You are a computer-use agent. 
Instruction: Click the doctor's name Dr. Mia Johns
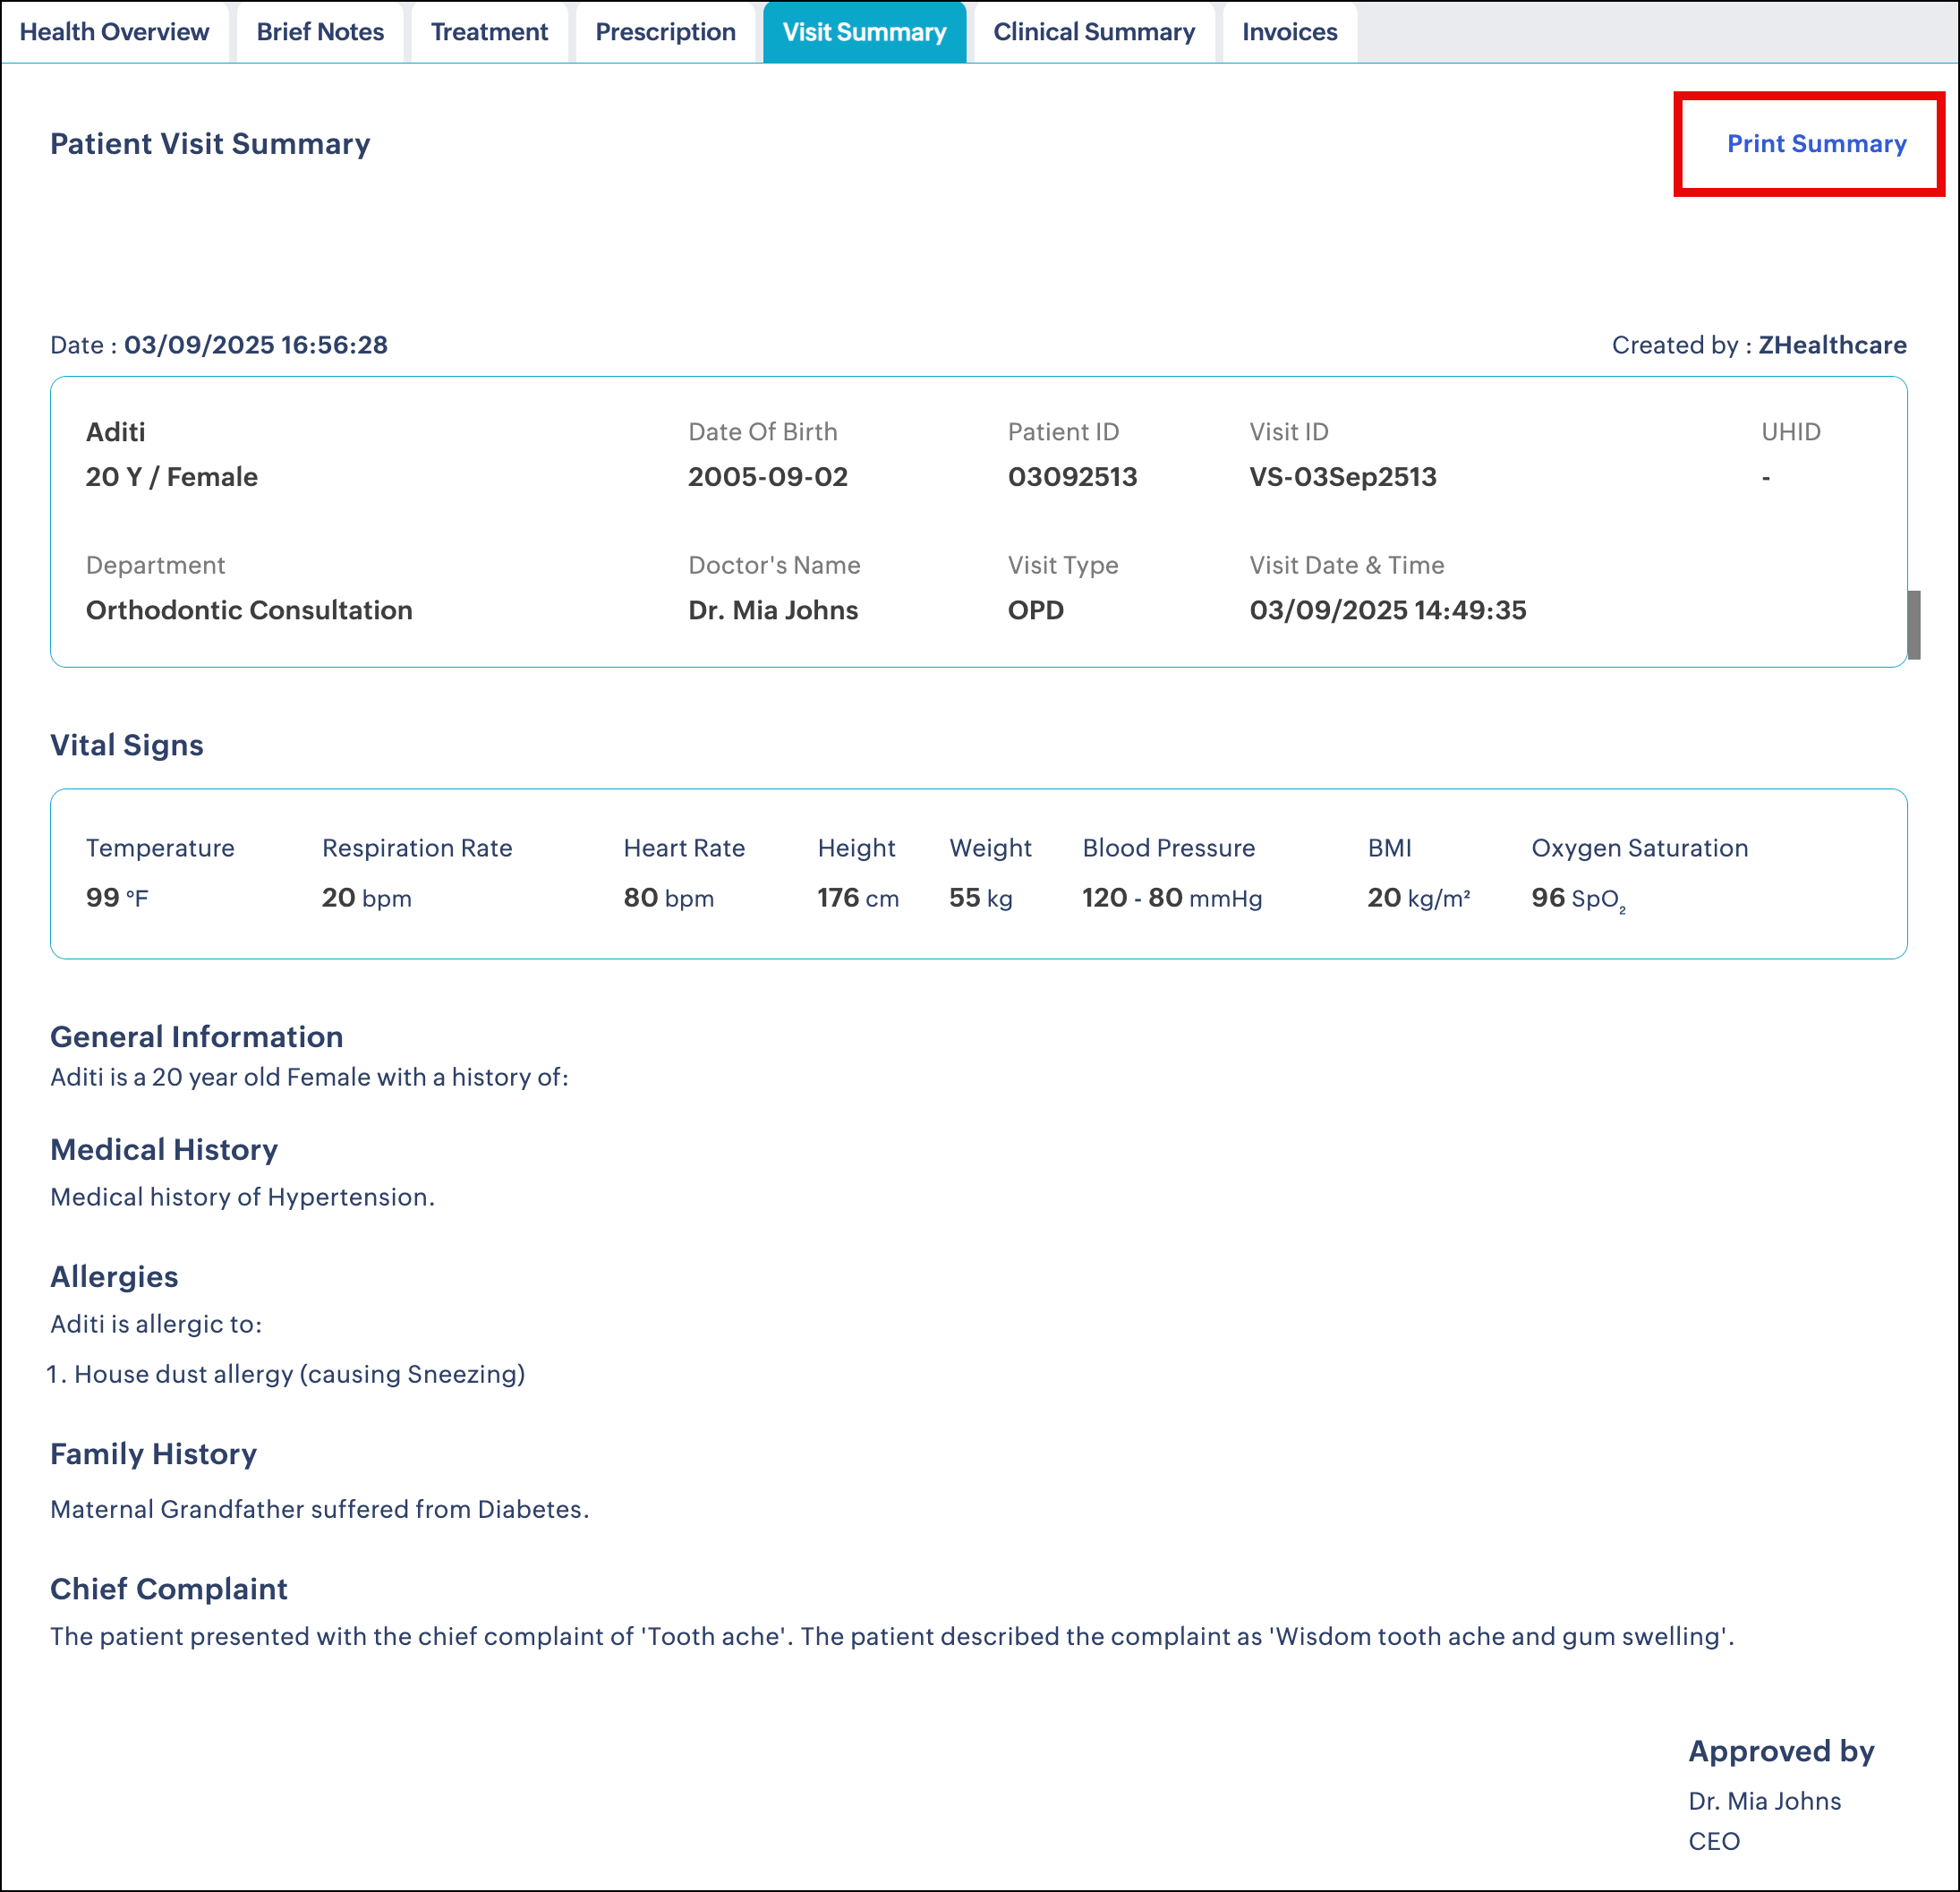click(x=773, y=610)
